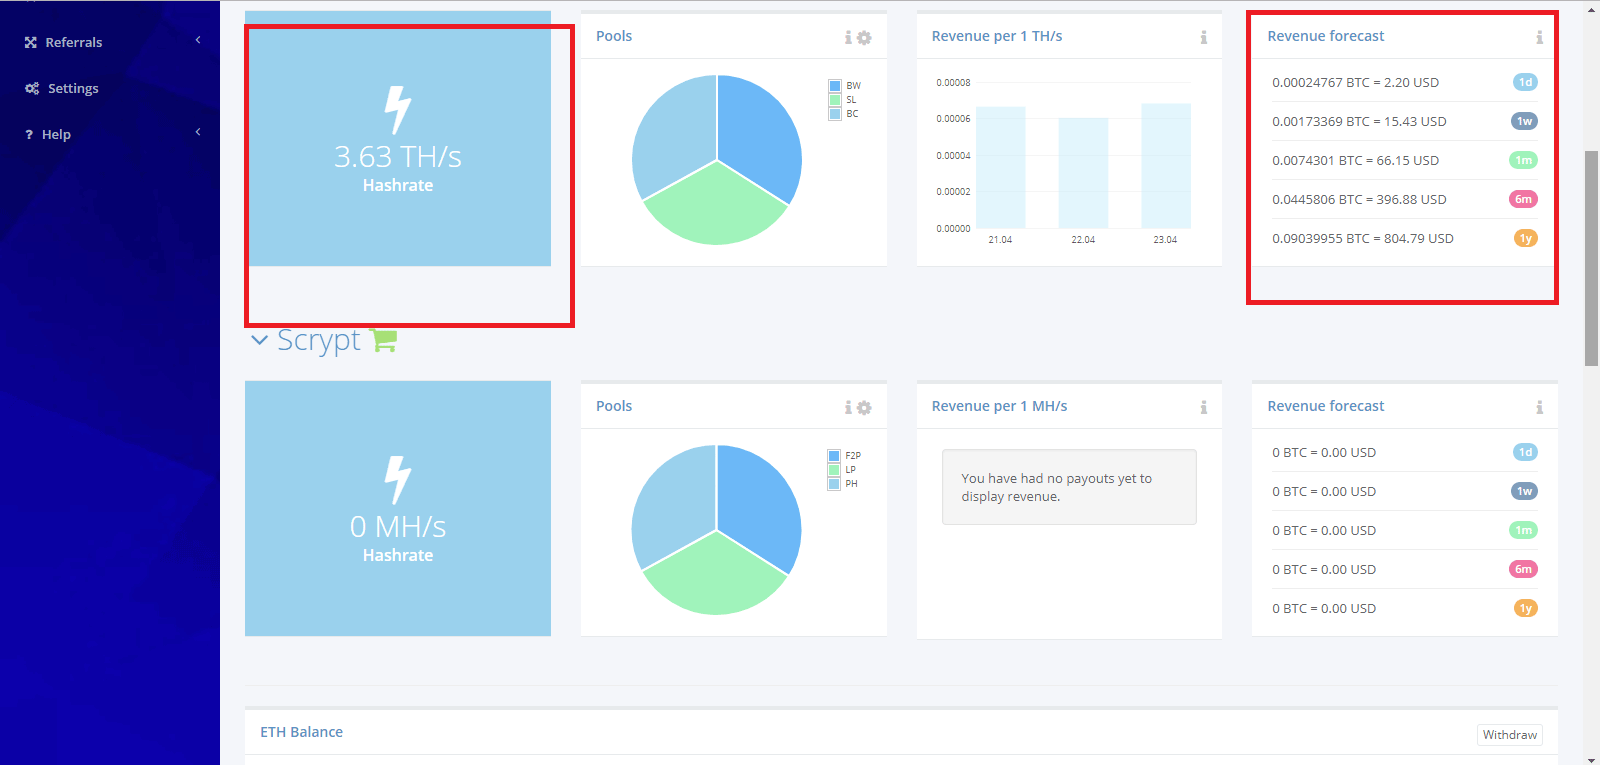
Task: Click the 1w badge in Scrypt forecast
Action: (x=1524, y=491)
